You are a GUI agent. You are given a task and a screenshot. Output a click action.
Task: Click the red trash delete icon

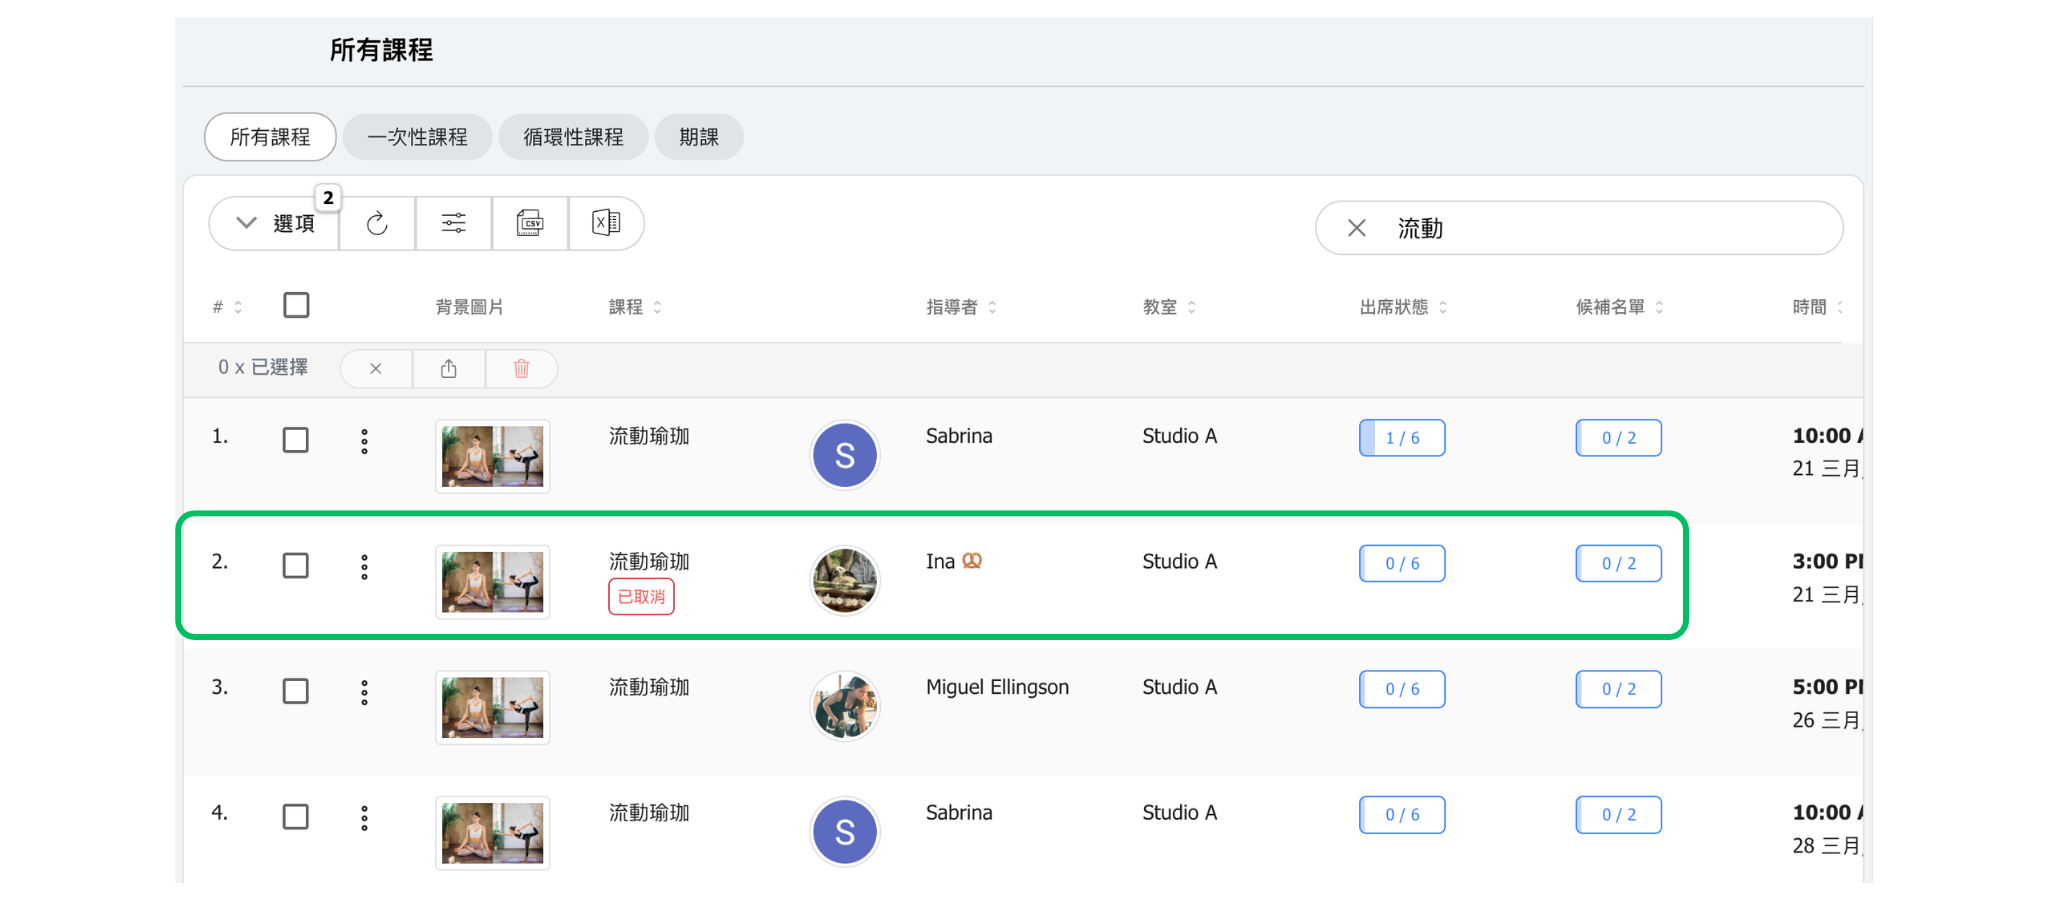pyautogui.click(x=521, y=369)
